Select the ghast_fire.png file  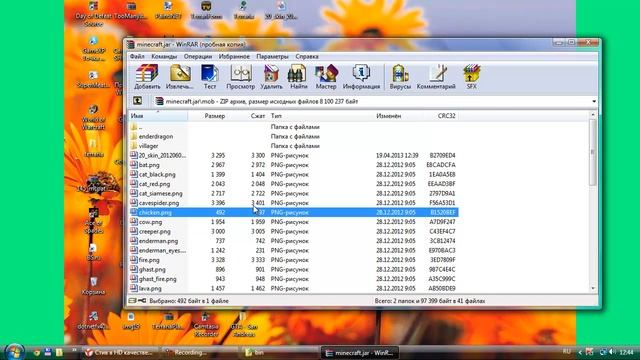click(x=294, y=279)
